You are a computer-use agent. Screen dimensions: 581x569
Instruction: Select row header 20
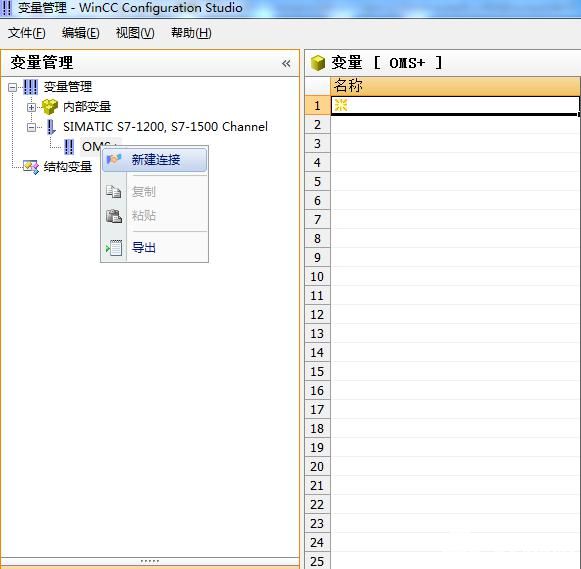coord(317,467)
